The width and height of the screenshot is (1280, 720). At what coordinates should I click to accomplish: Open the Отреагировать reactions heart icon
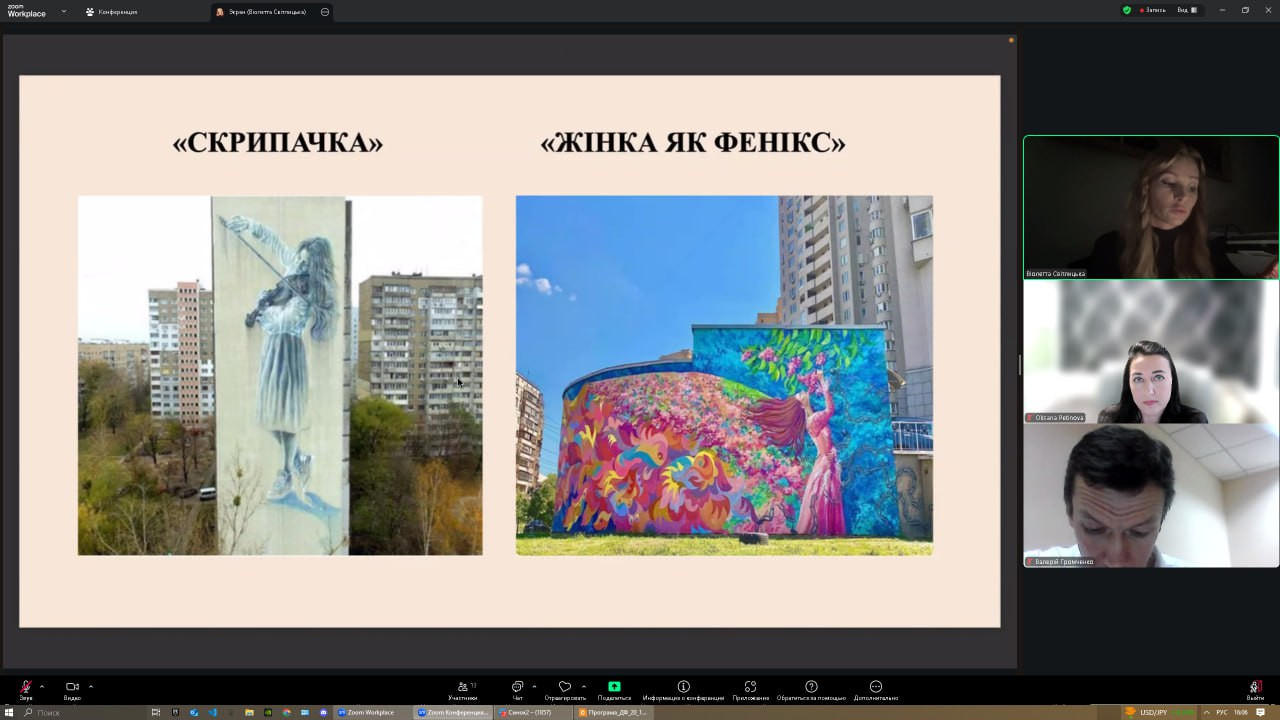point(565,689)
